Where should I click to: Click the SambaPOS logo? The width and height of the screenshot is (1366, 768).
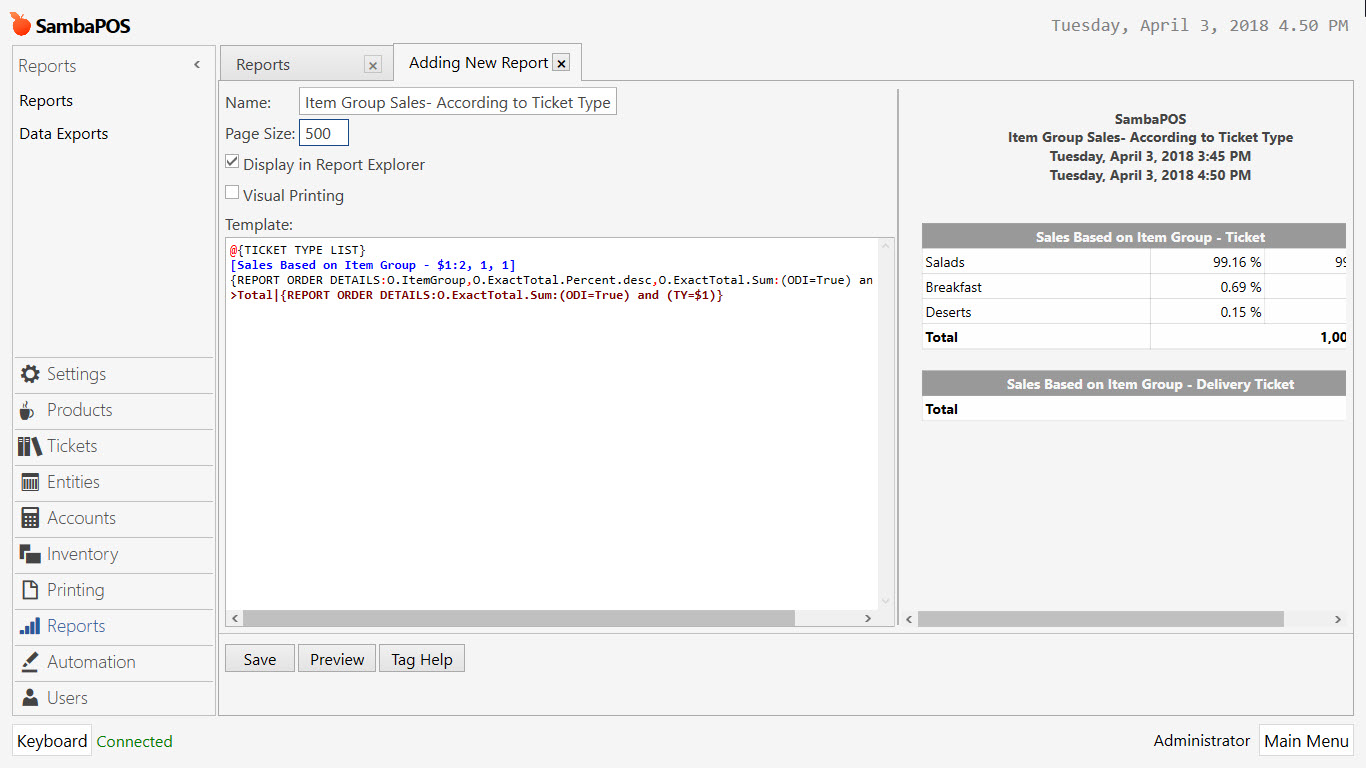point(70,24)
